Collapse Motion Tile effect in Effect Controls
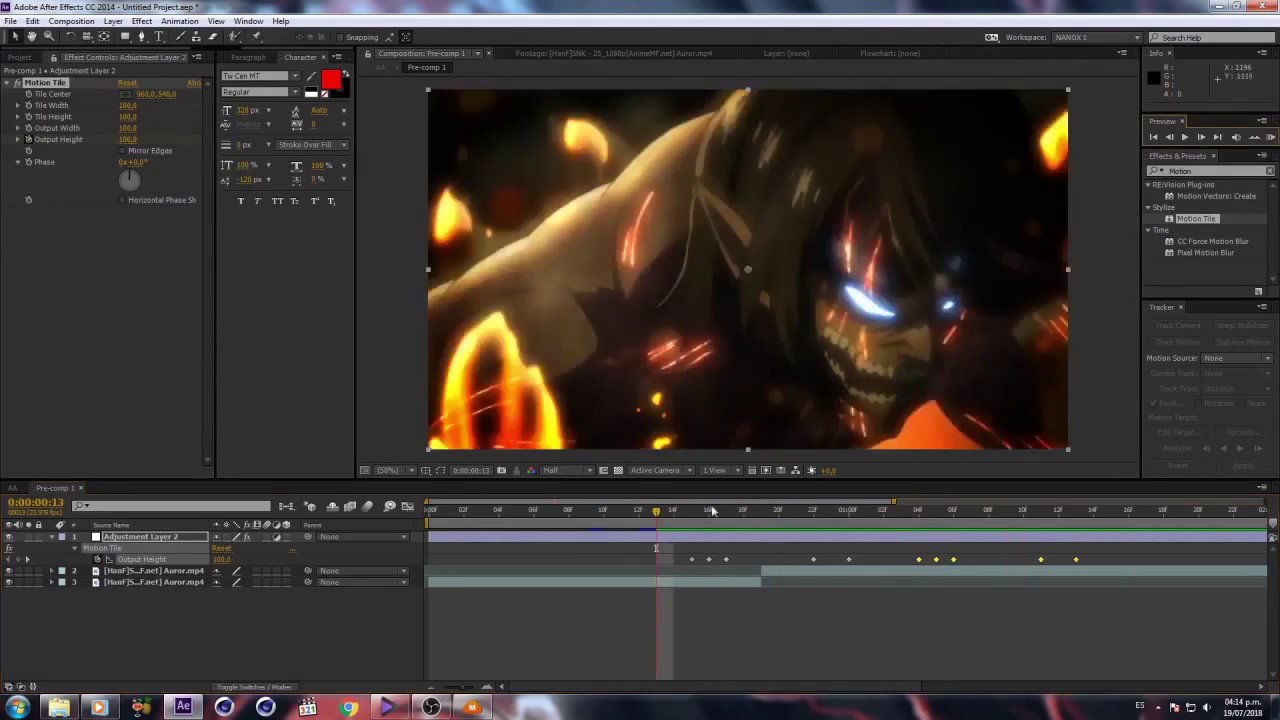 (6, 83)
